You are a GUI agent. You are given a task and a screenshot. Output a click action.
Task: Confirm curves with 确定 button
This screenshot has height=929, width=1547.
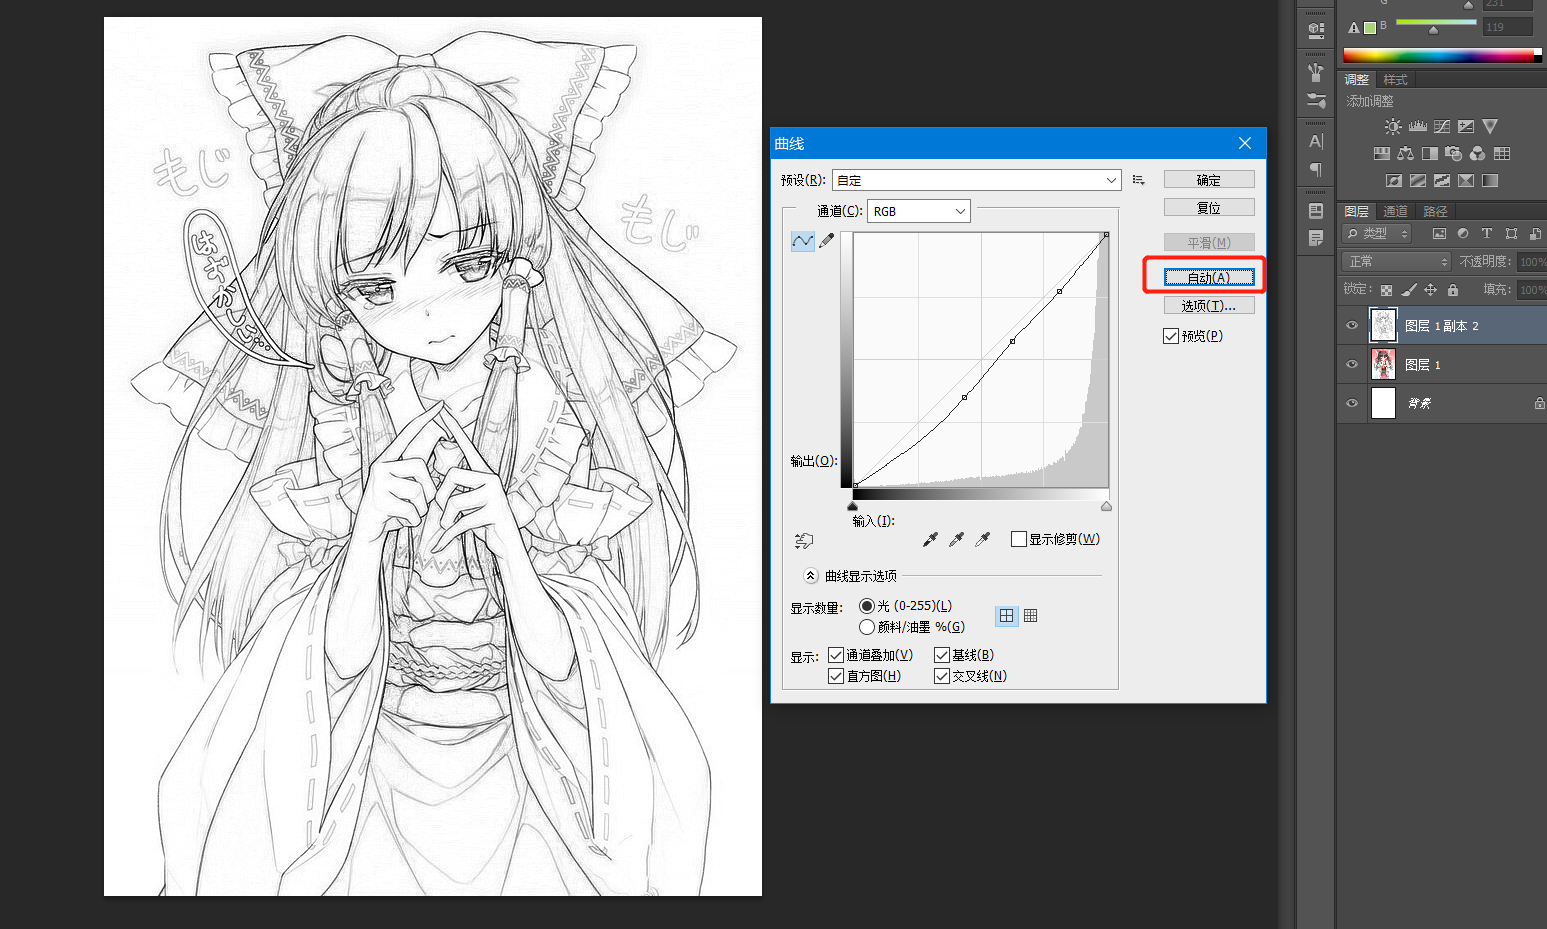coord(1209,180)
